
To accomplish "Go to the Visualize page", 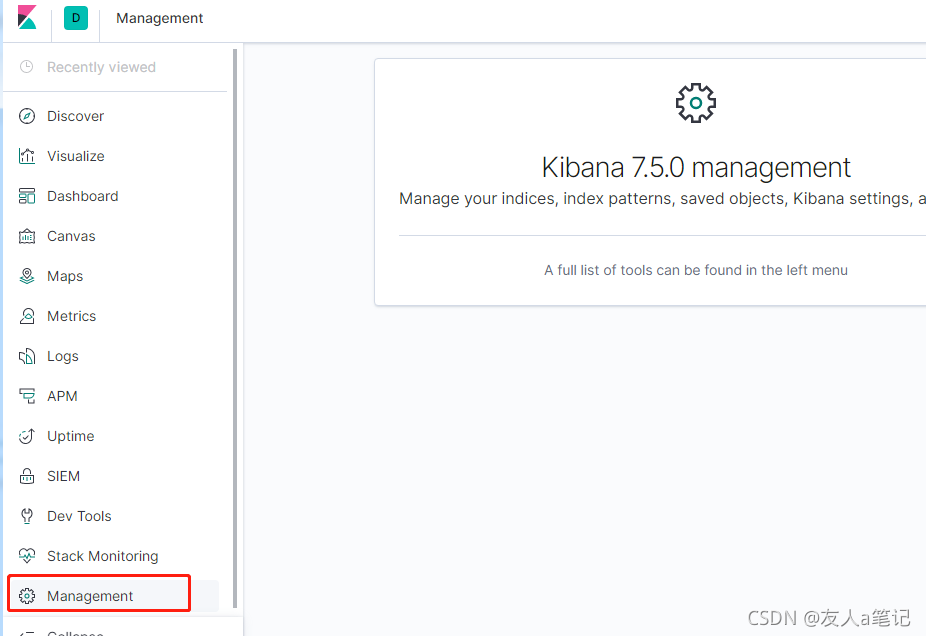I will [76, 156].
